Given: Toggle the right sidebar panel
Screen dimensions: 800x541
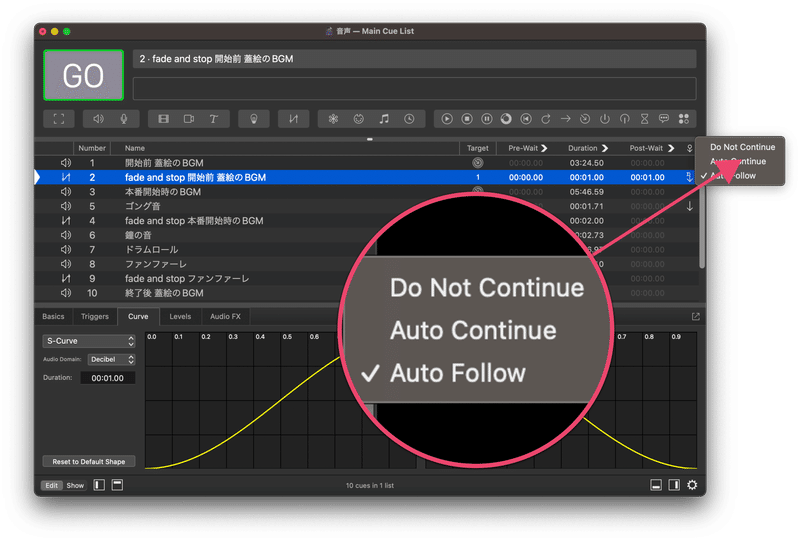Looking at the screenshot, I should (674, 485).
